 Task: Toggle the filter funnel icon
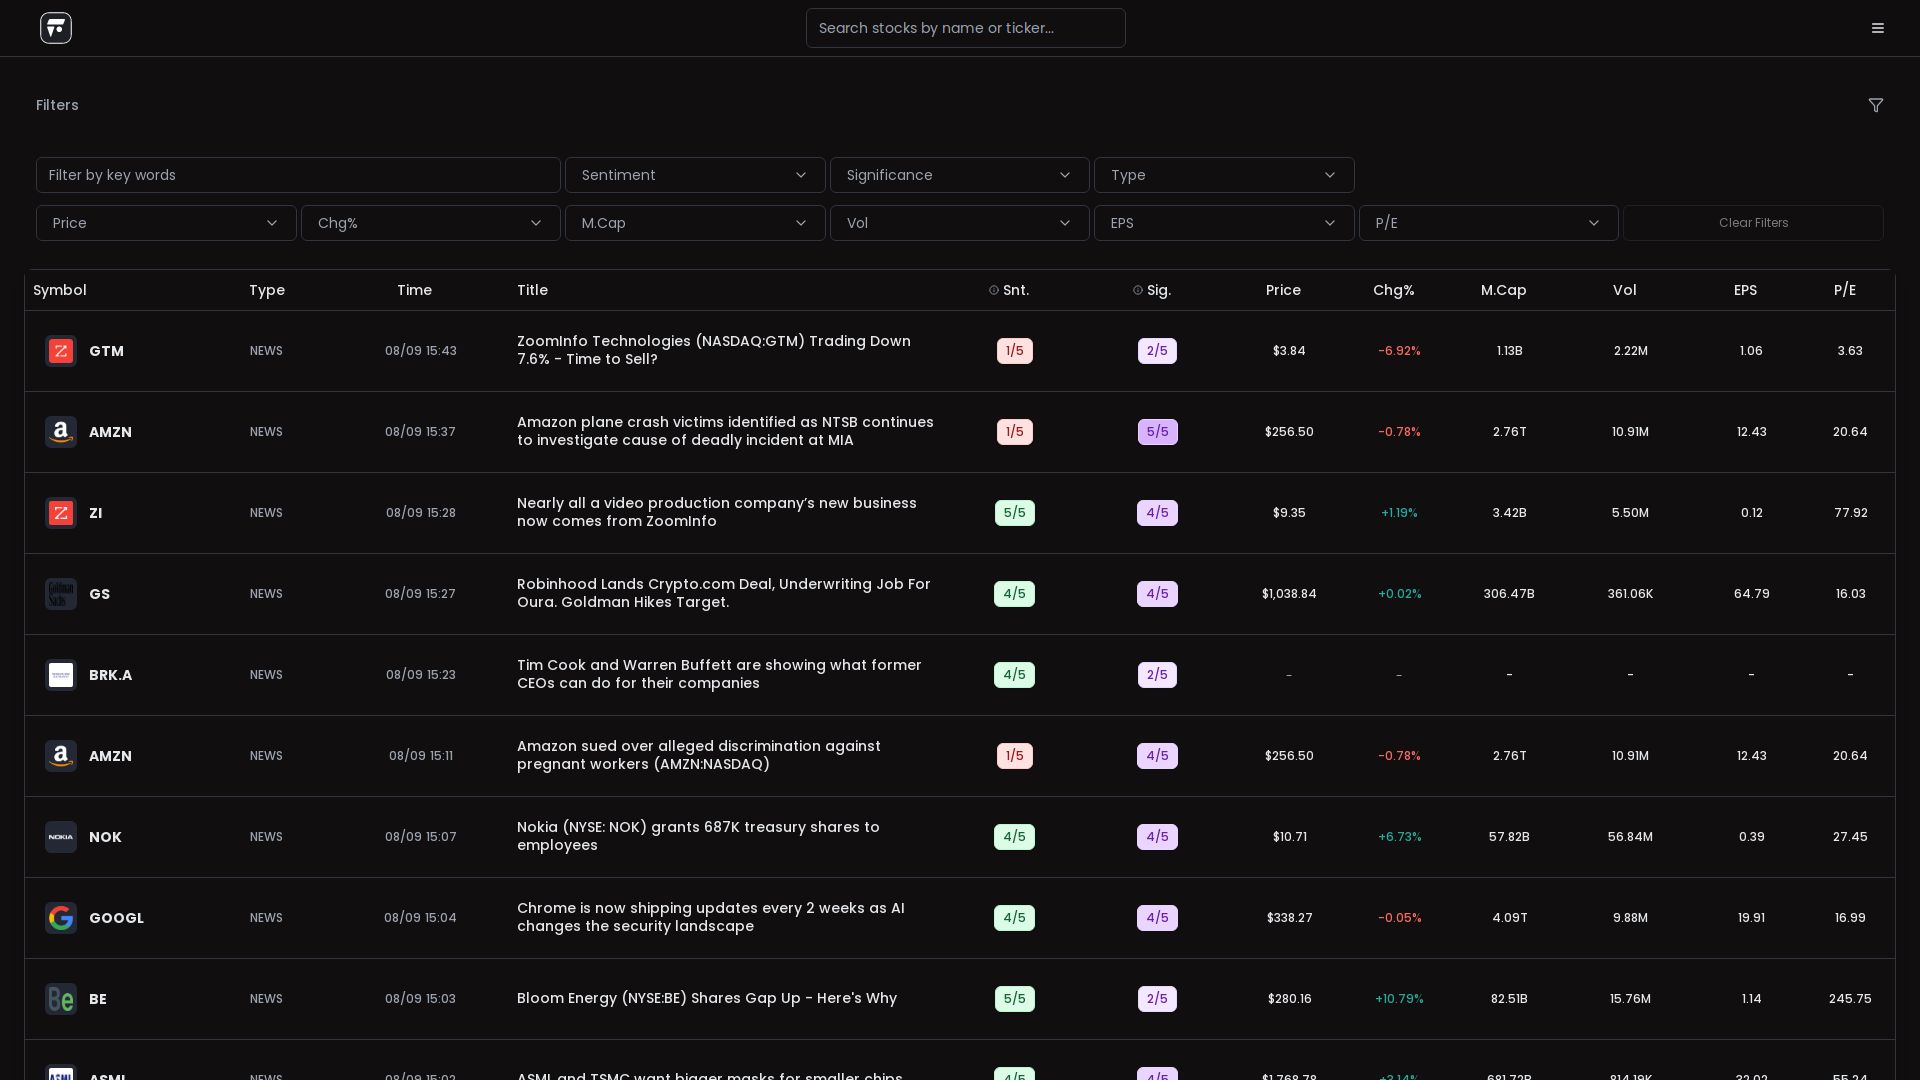point(1876,105)
